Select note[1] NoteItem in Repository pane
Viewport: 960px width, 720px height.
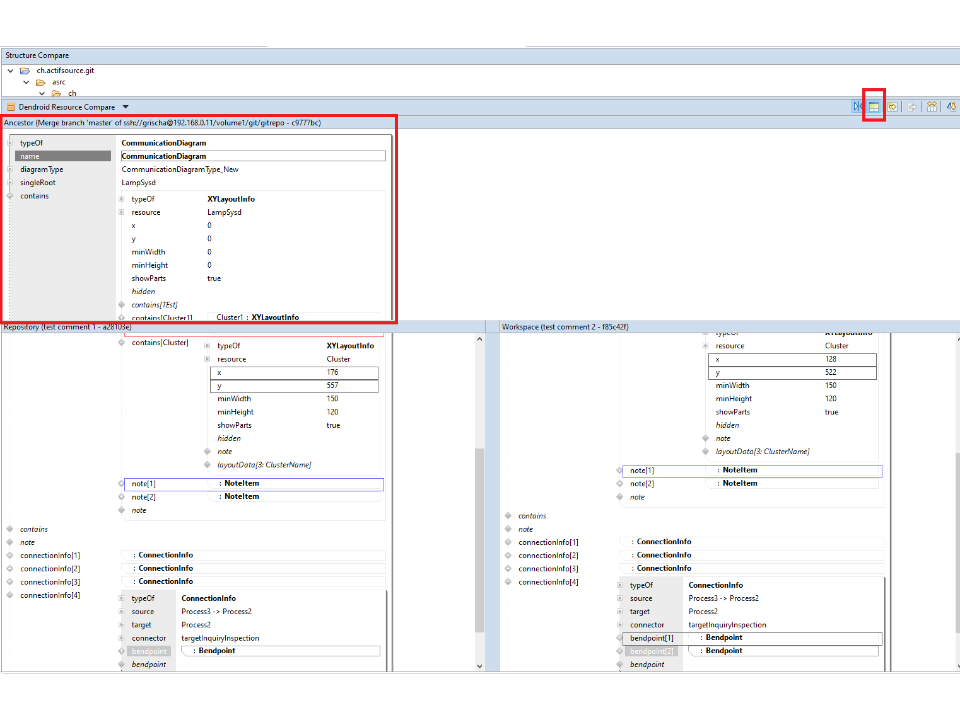point(252,484)
